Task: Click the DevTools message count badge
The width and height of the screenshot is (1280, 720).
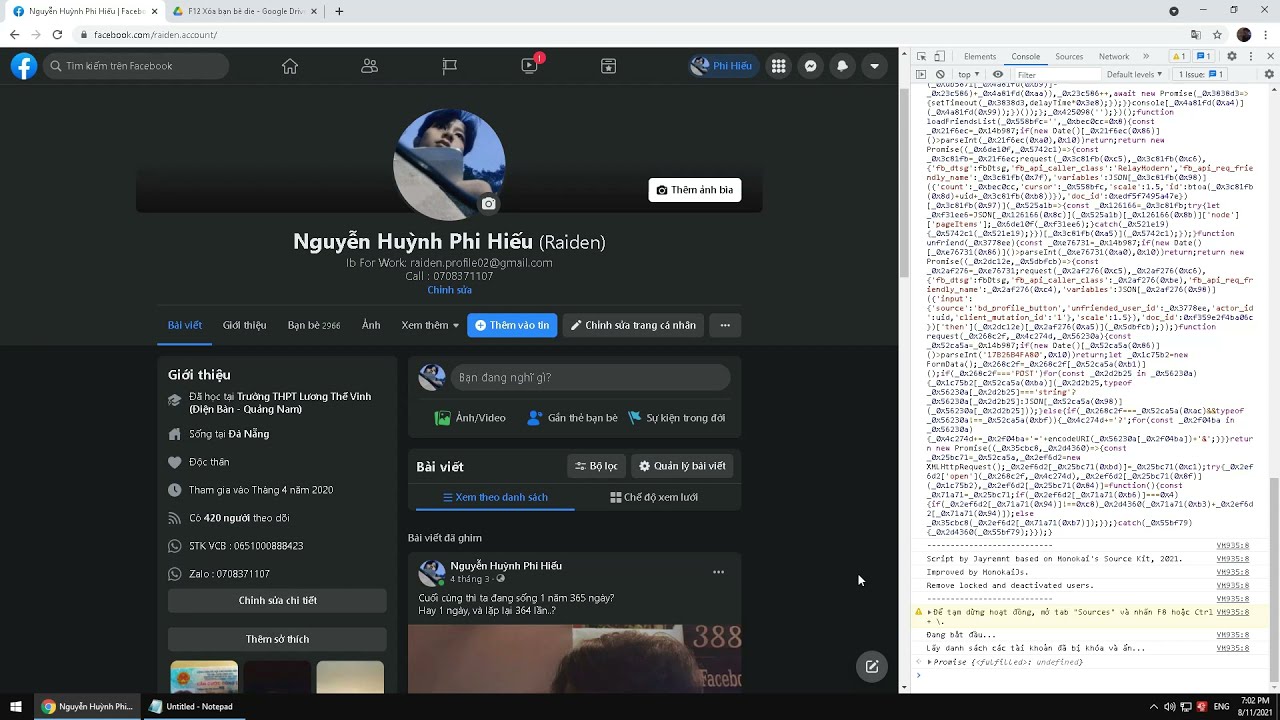Action: point(1204,56)
